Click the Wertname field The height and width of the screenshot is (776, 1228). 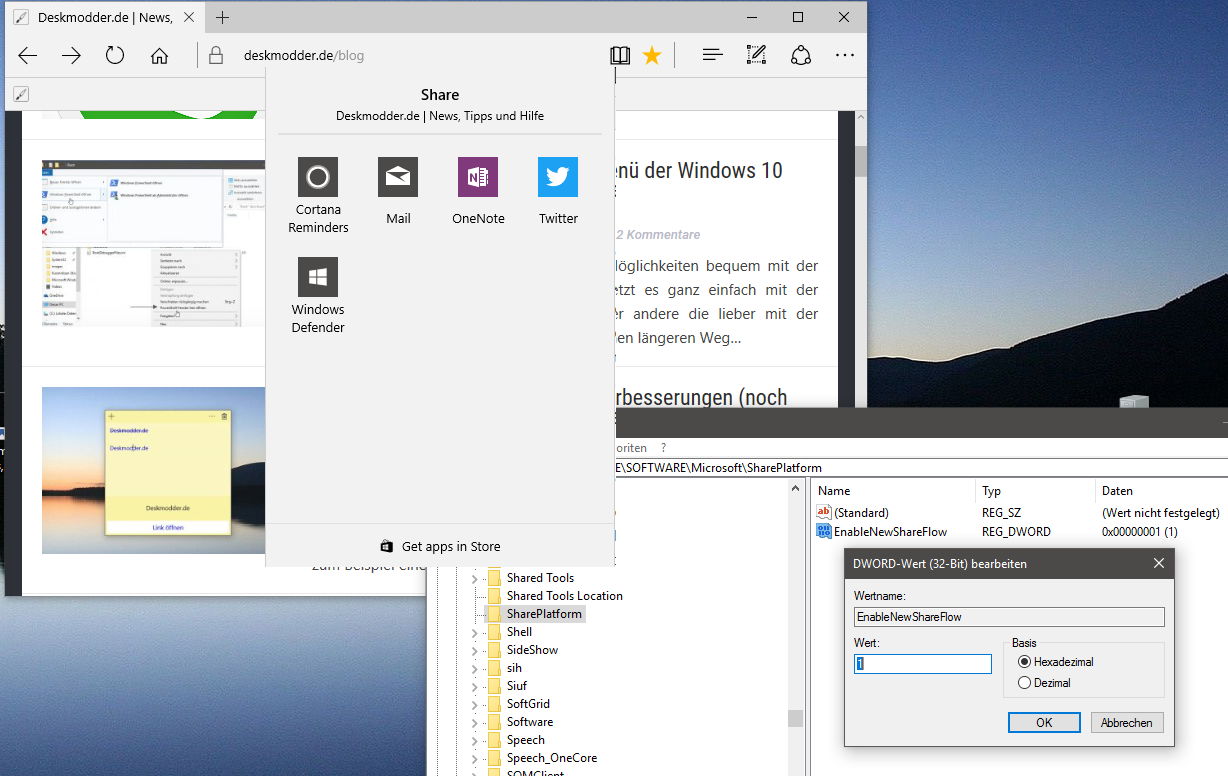point(1009,617)
